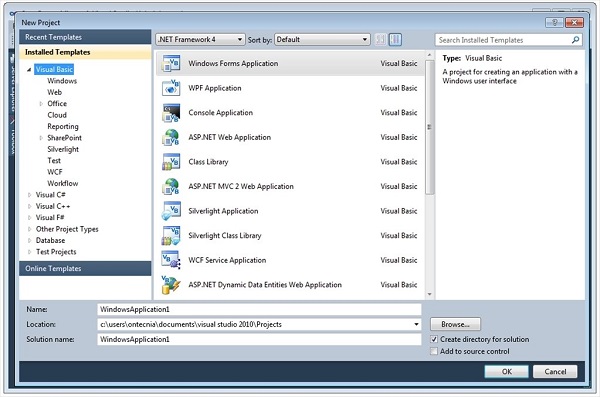Select 'WPF Application' template name
This screenshot has width=600, height=397.
(215, 88)
